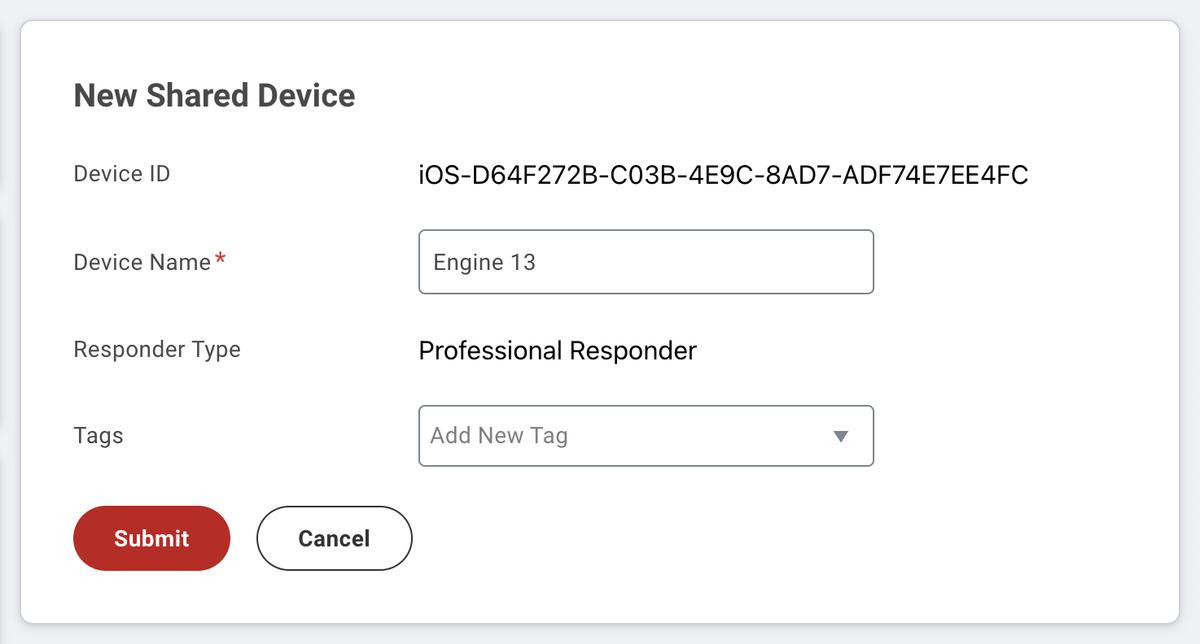Cancel the new shared device form
Image resolution: width=1200 pixels, height=644 pixels.
coord(334,538)
